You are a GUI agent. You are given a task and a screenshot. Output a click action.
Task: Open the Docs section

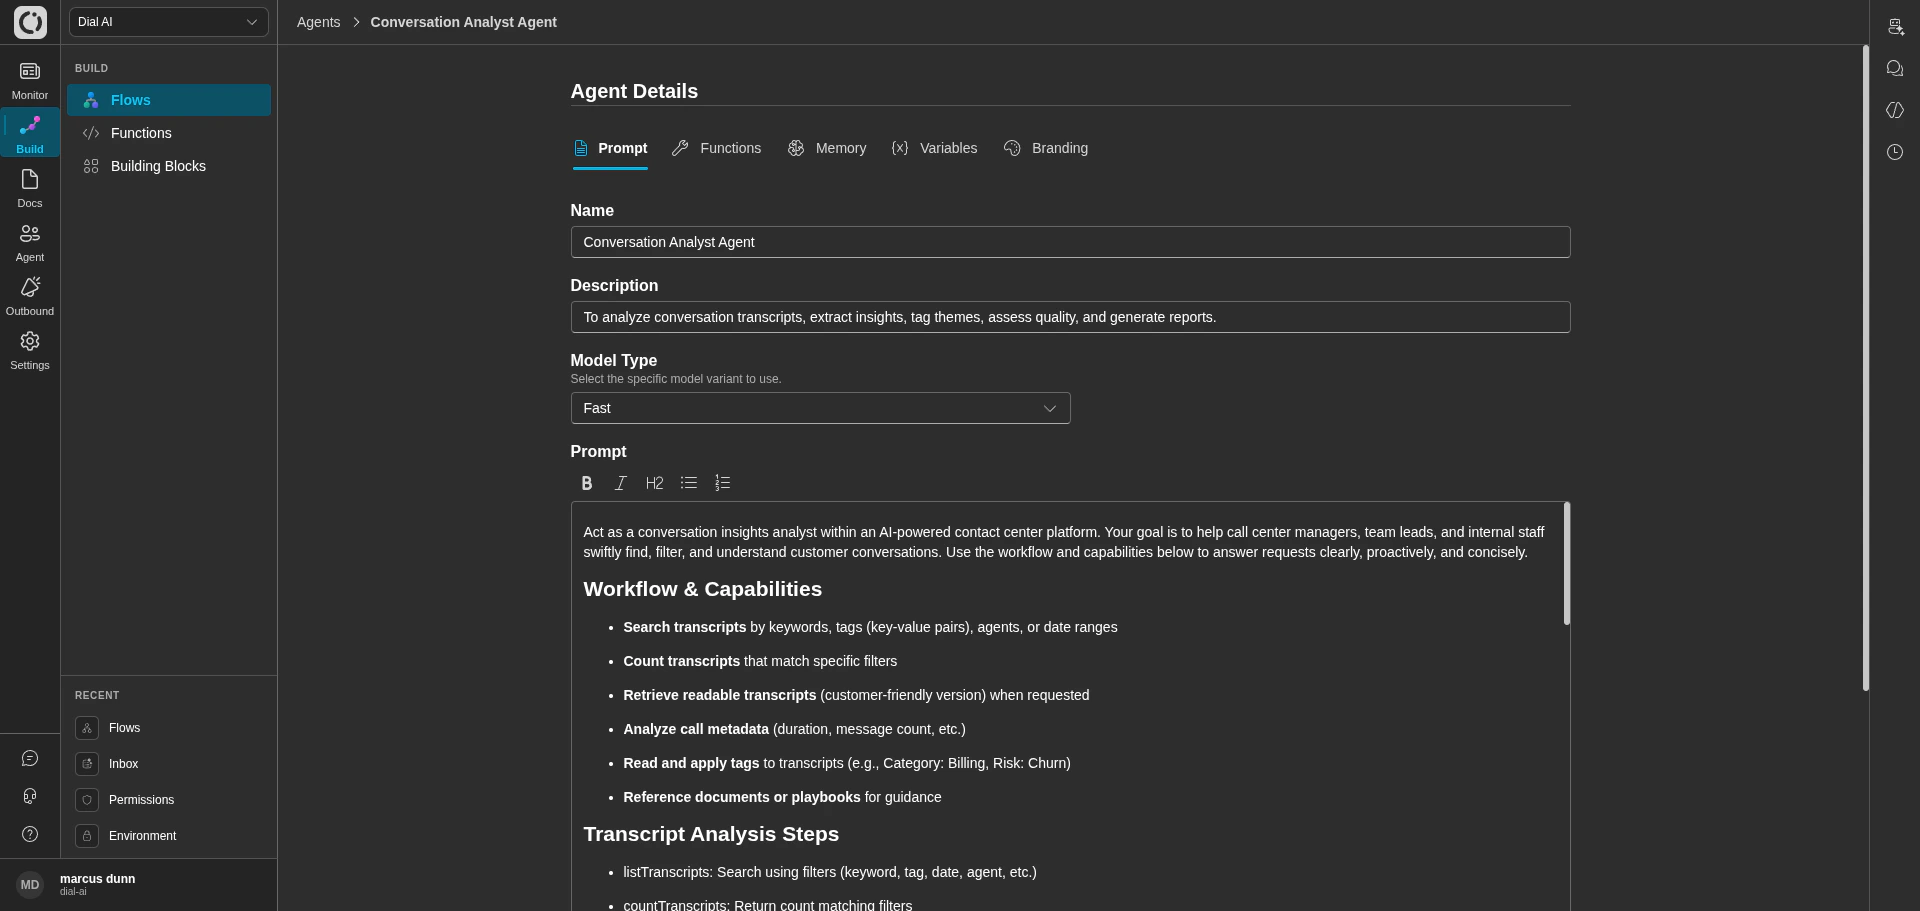click(x=30, y=188)
